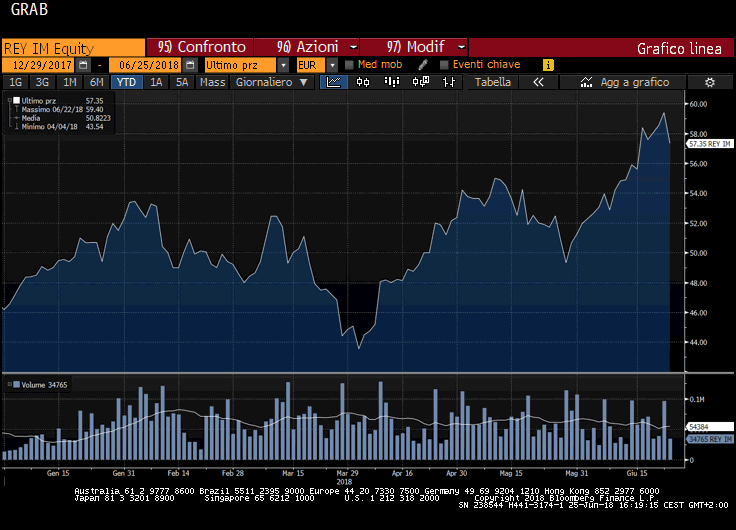The width and height of the screenshot is (736, 530).
Task: Select the OHLC tick chart icon
Action: [449, 82]
